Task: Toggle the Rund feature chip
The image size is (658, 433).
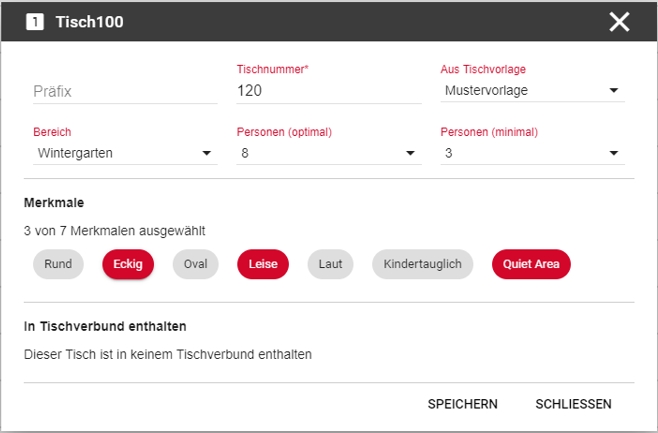Action: tap(58, 264)
